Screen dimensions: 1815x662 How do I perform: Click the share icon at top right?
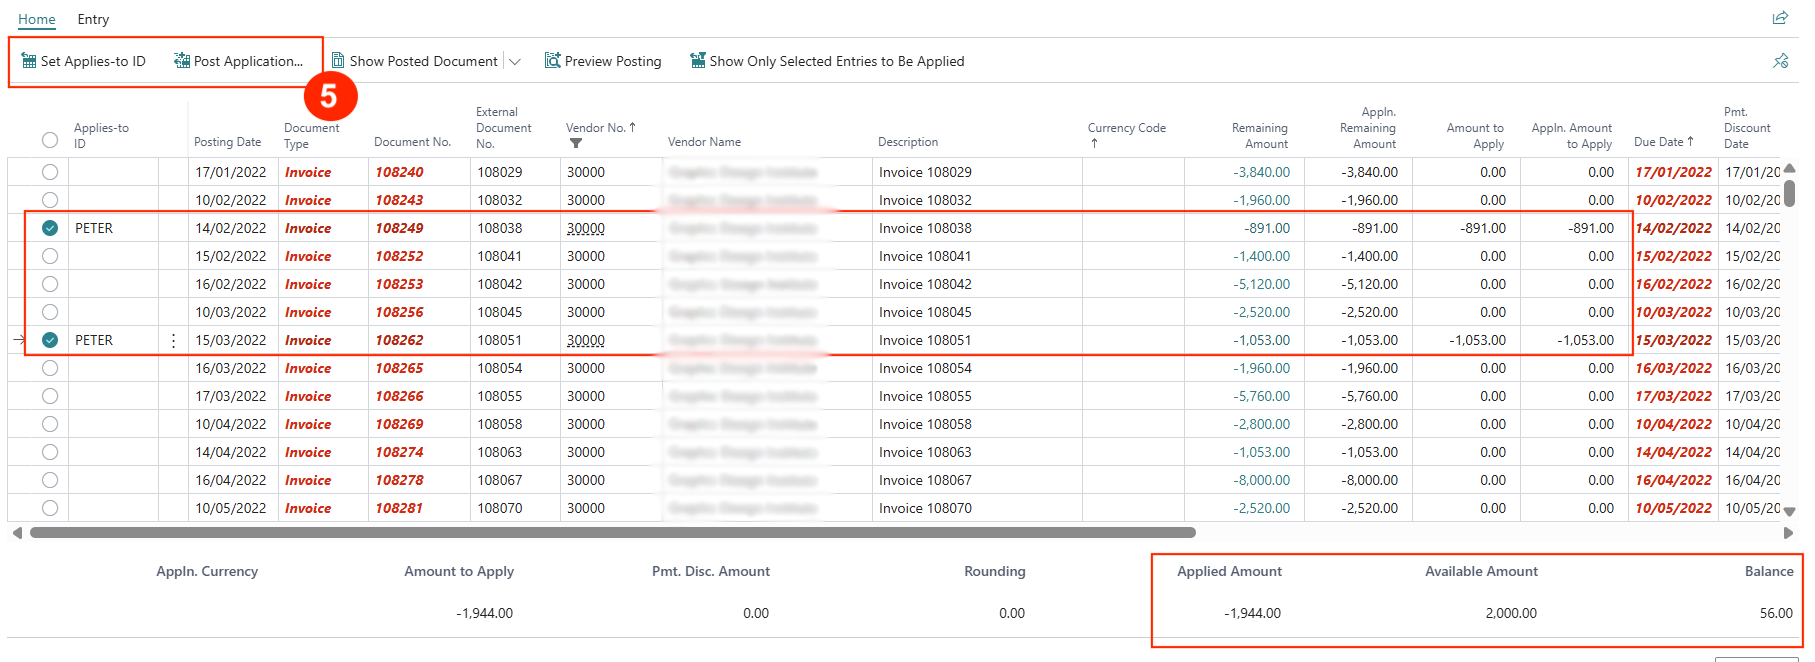[x=1780, y=18]
